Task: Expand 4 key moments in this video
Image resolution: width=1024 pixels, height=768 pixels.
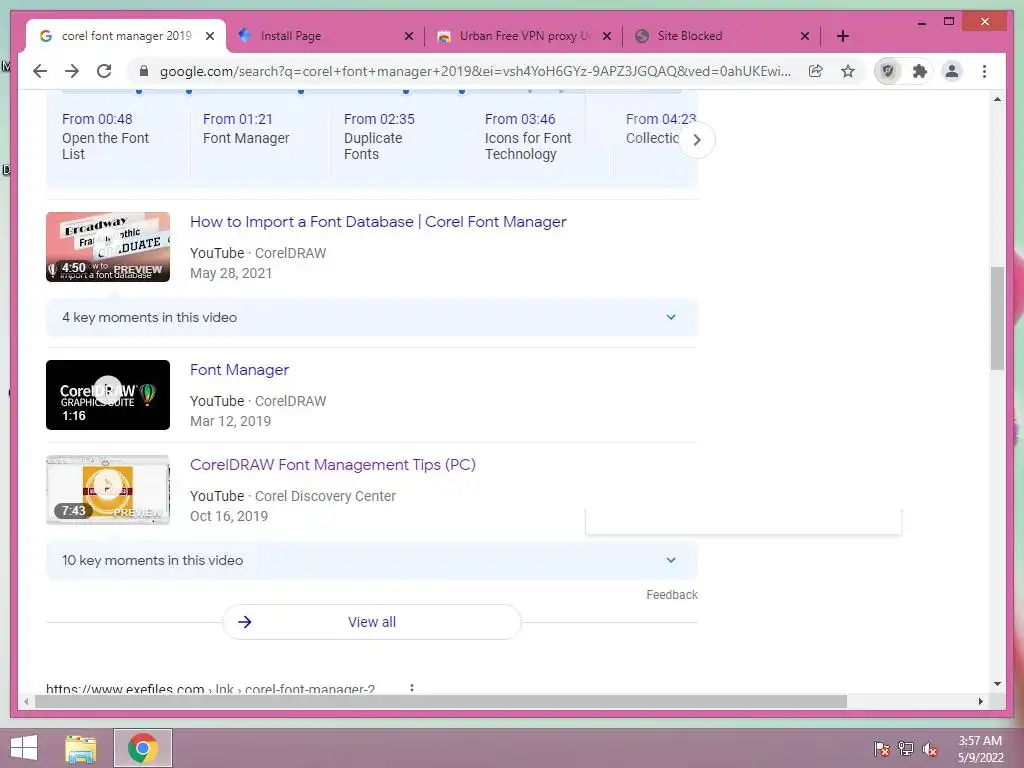Action: (372, 317)
